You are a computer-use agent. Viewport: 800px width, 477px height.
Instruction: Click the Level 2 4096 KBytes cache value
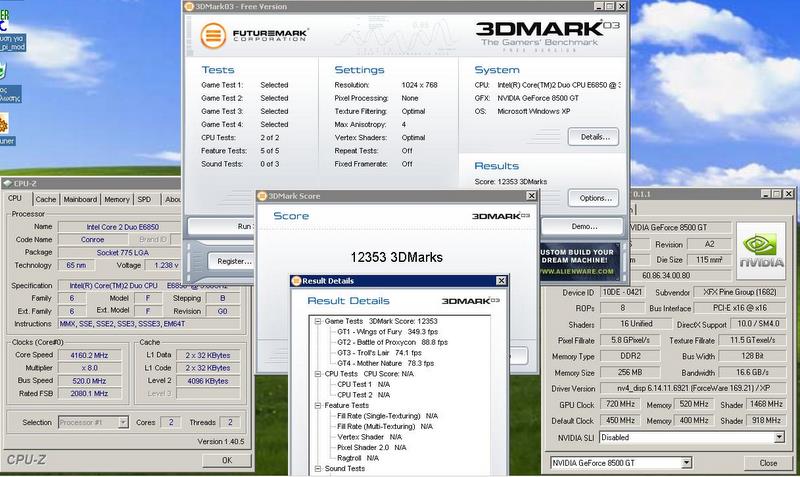(x=208, y=381)
